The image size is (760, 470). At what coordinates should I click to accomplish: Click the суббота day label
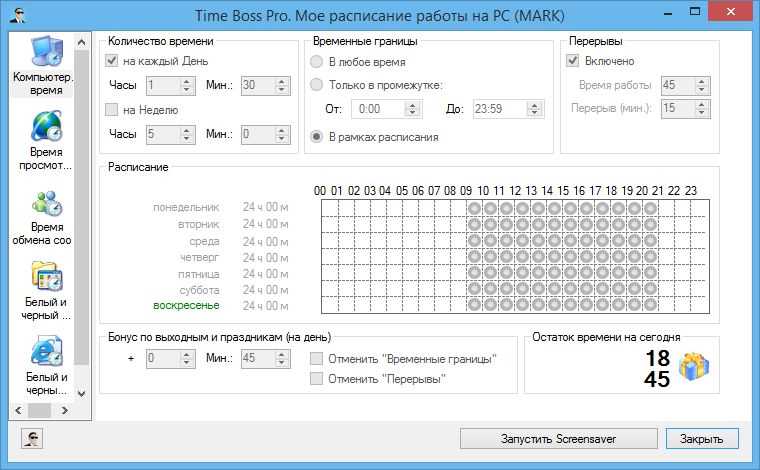pos(199,290)
